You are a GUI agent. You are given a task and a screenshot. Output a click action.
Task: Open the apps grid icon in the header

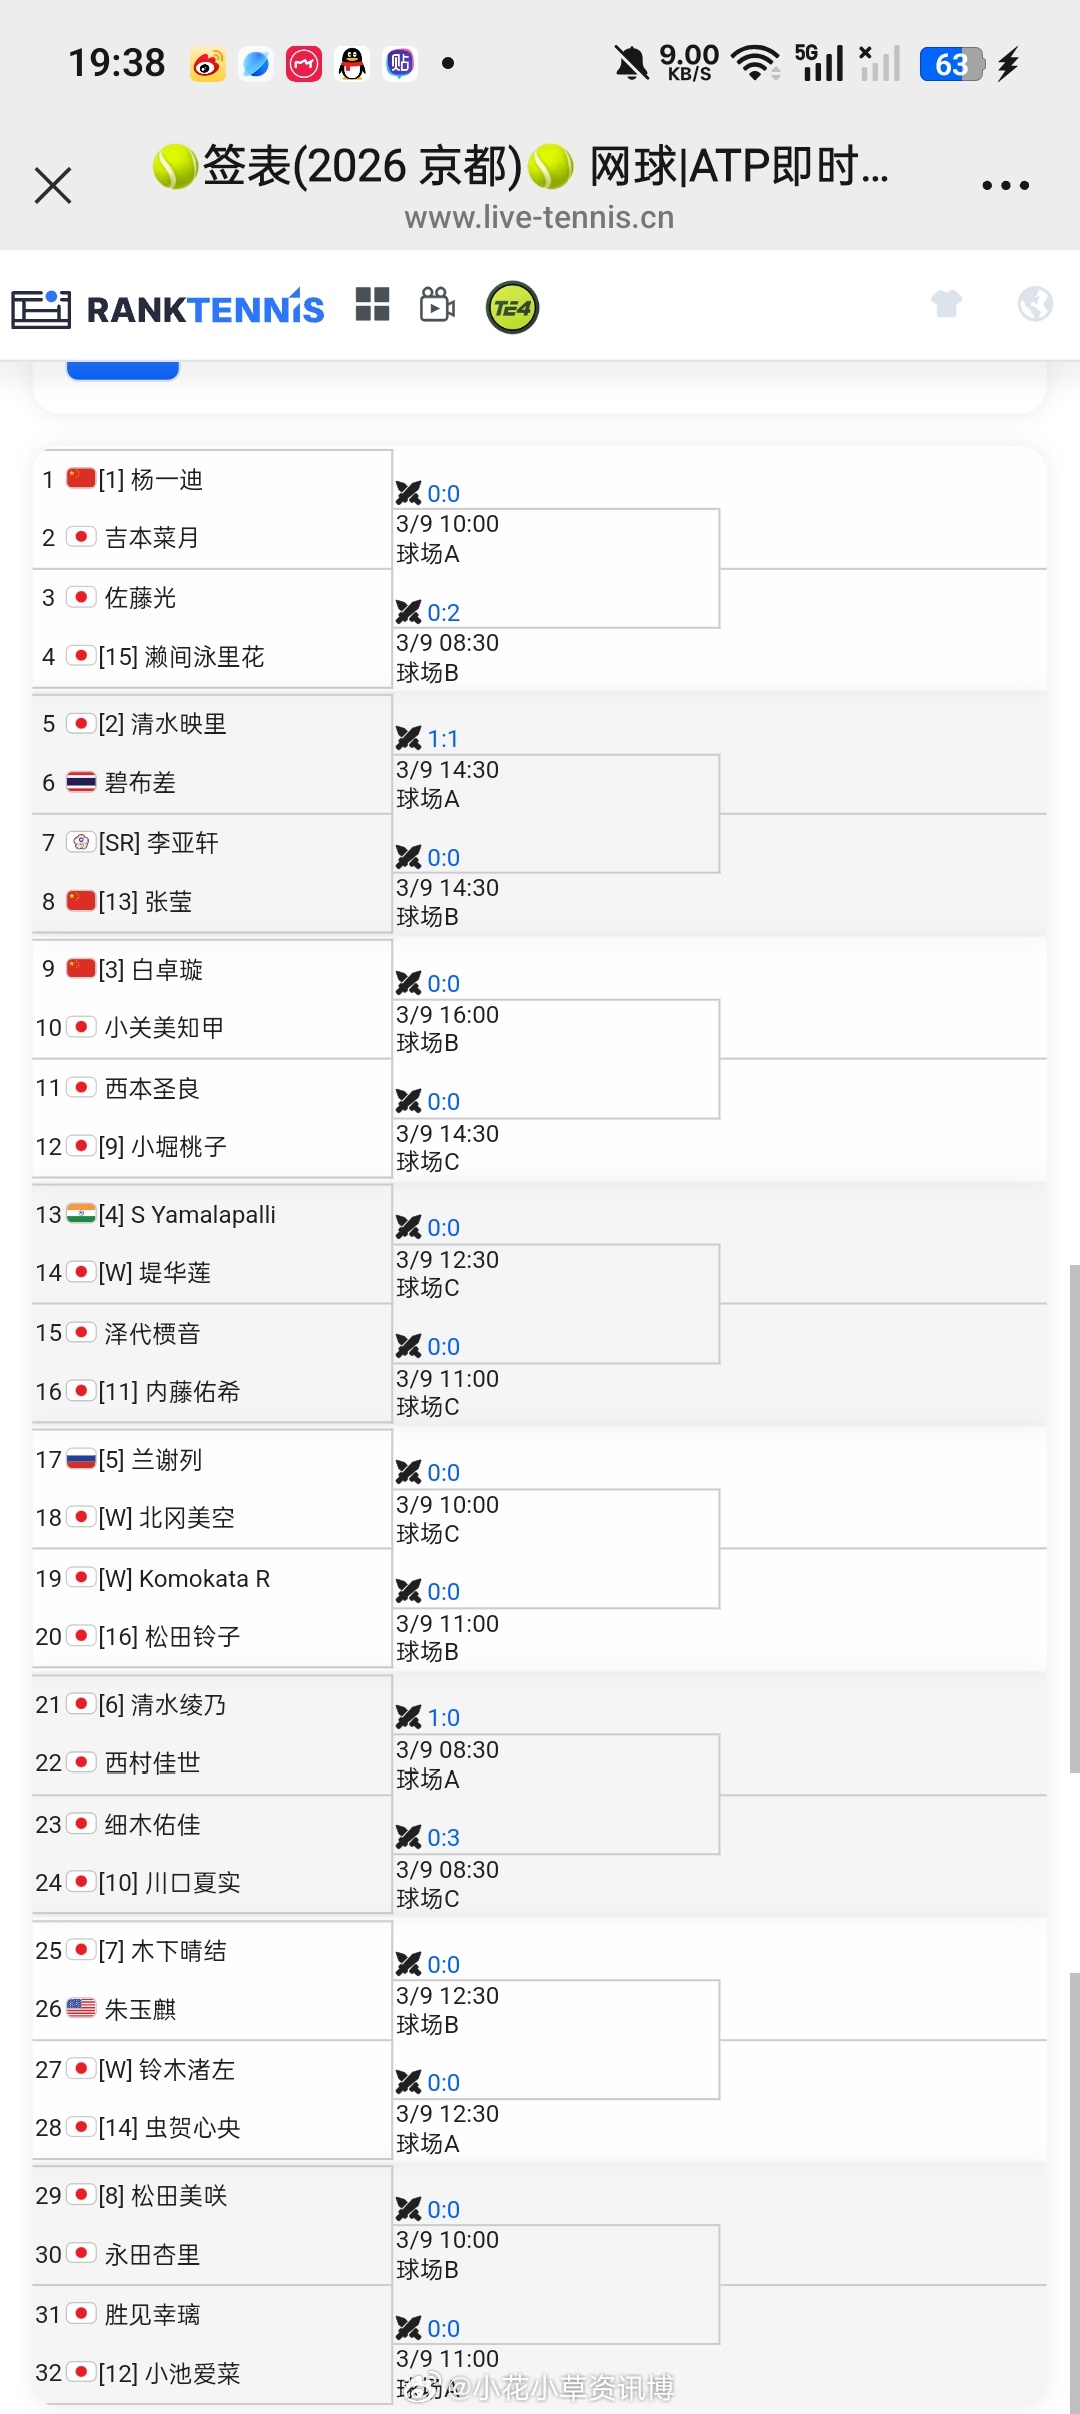coord(372,305)
